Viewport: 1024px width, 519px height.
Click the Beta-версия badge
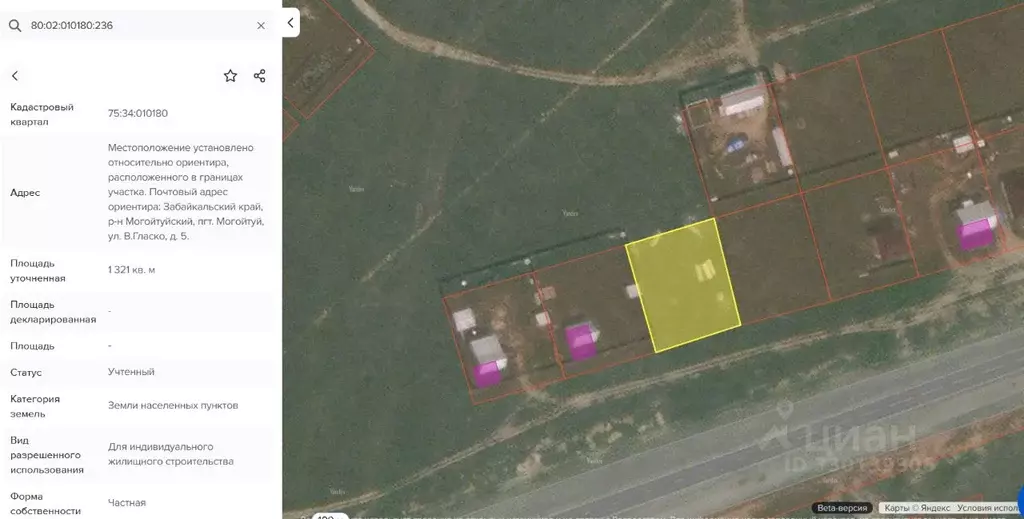[x=842, y=507]
